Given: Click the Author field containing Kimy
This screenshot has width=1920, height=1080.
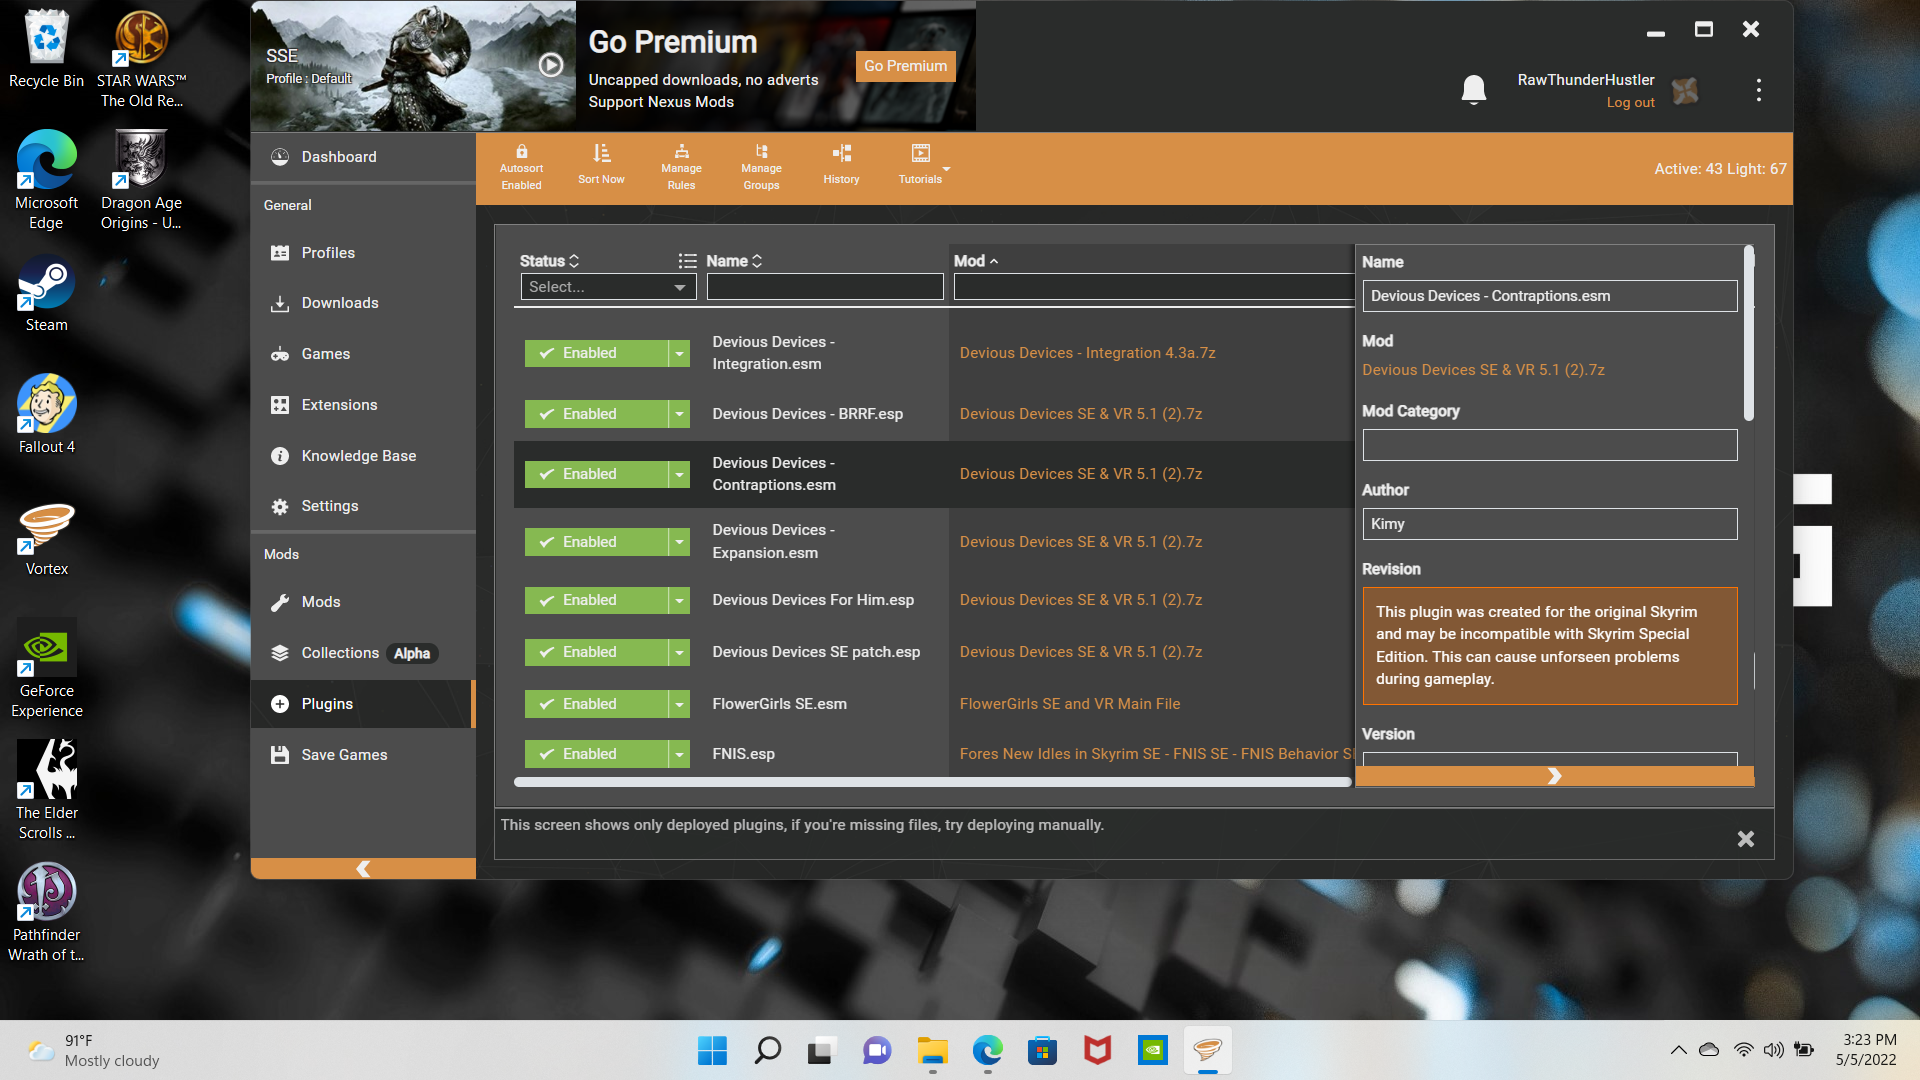Looking at the screenshot, I should pyautogui.click(x=1550, y=524).
